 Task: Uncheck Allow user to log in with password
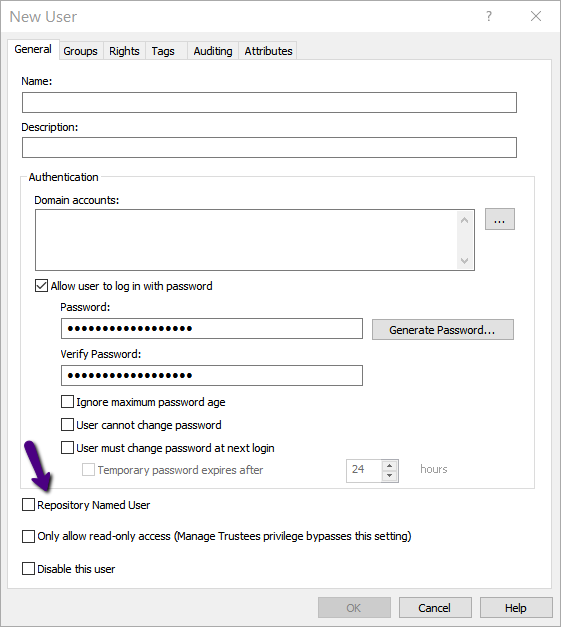(42, 286)
